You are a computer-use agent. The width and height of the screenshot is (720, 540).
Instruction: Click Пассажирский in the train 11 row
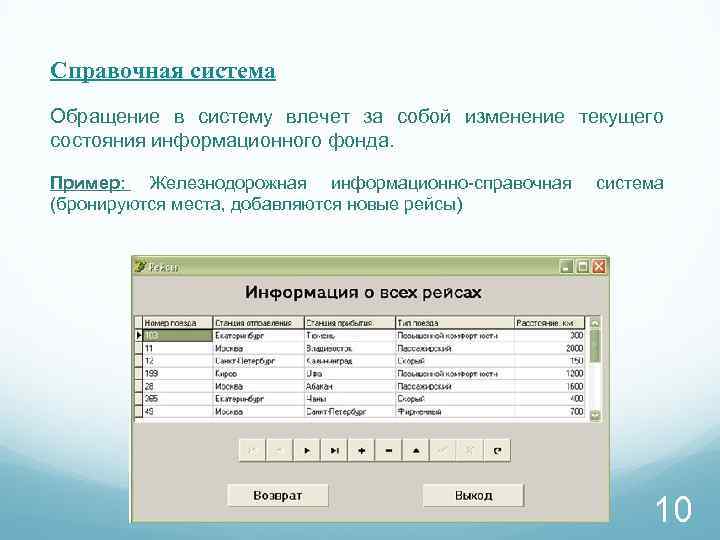[x=455, y=349]
